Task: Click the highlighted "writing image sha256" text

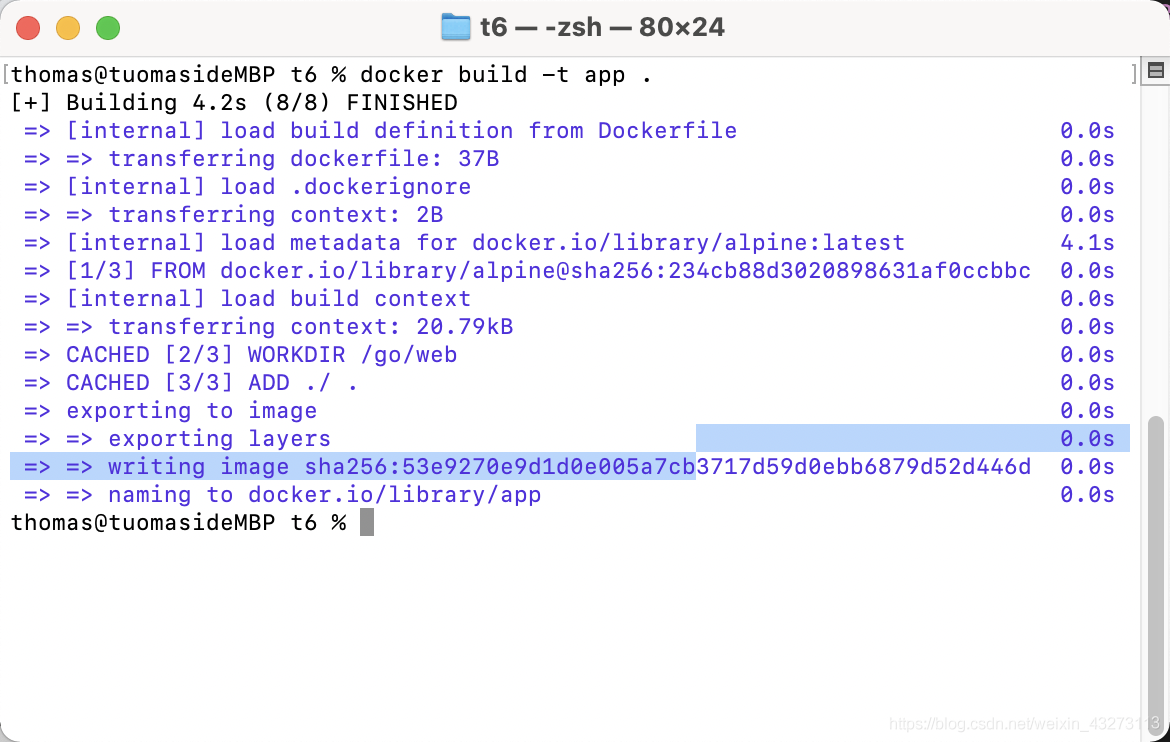Action: pos(401,467)
